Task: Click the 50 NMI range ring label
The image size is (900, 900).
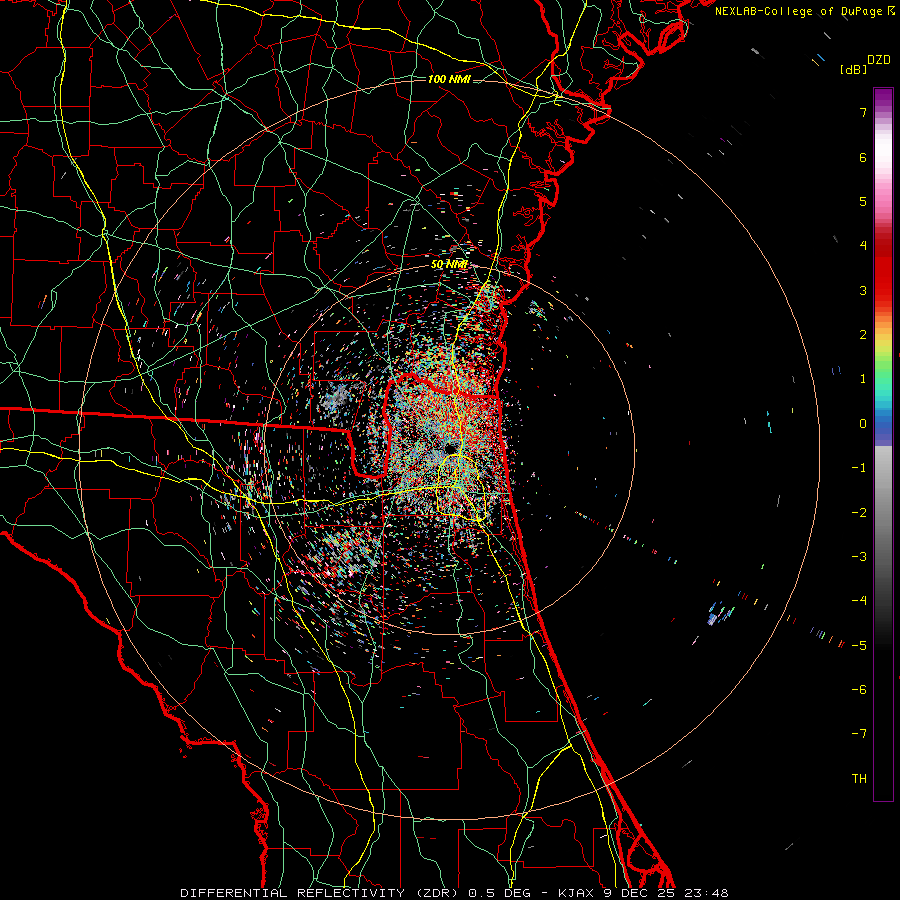Action: (449, 265)
